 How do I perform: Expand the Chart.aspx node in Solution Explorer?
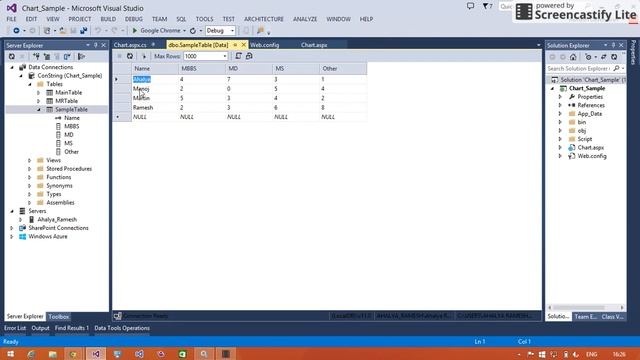[560, 148]
